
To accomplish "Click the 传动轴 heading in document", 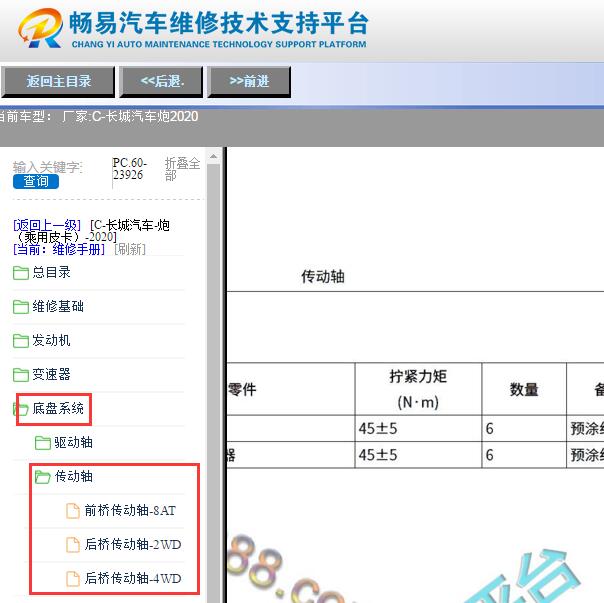I will click(x=323, y=277).
